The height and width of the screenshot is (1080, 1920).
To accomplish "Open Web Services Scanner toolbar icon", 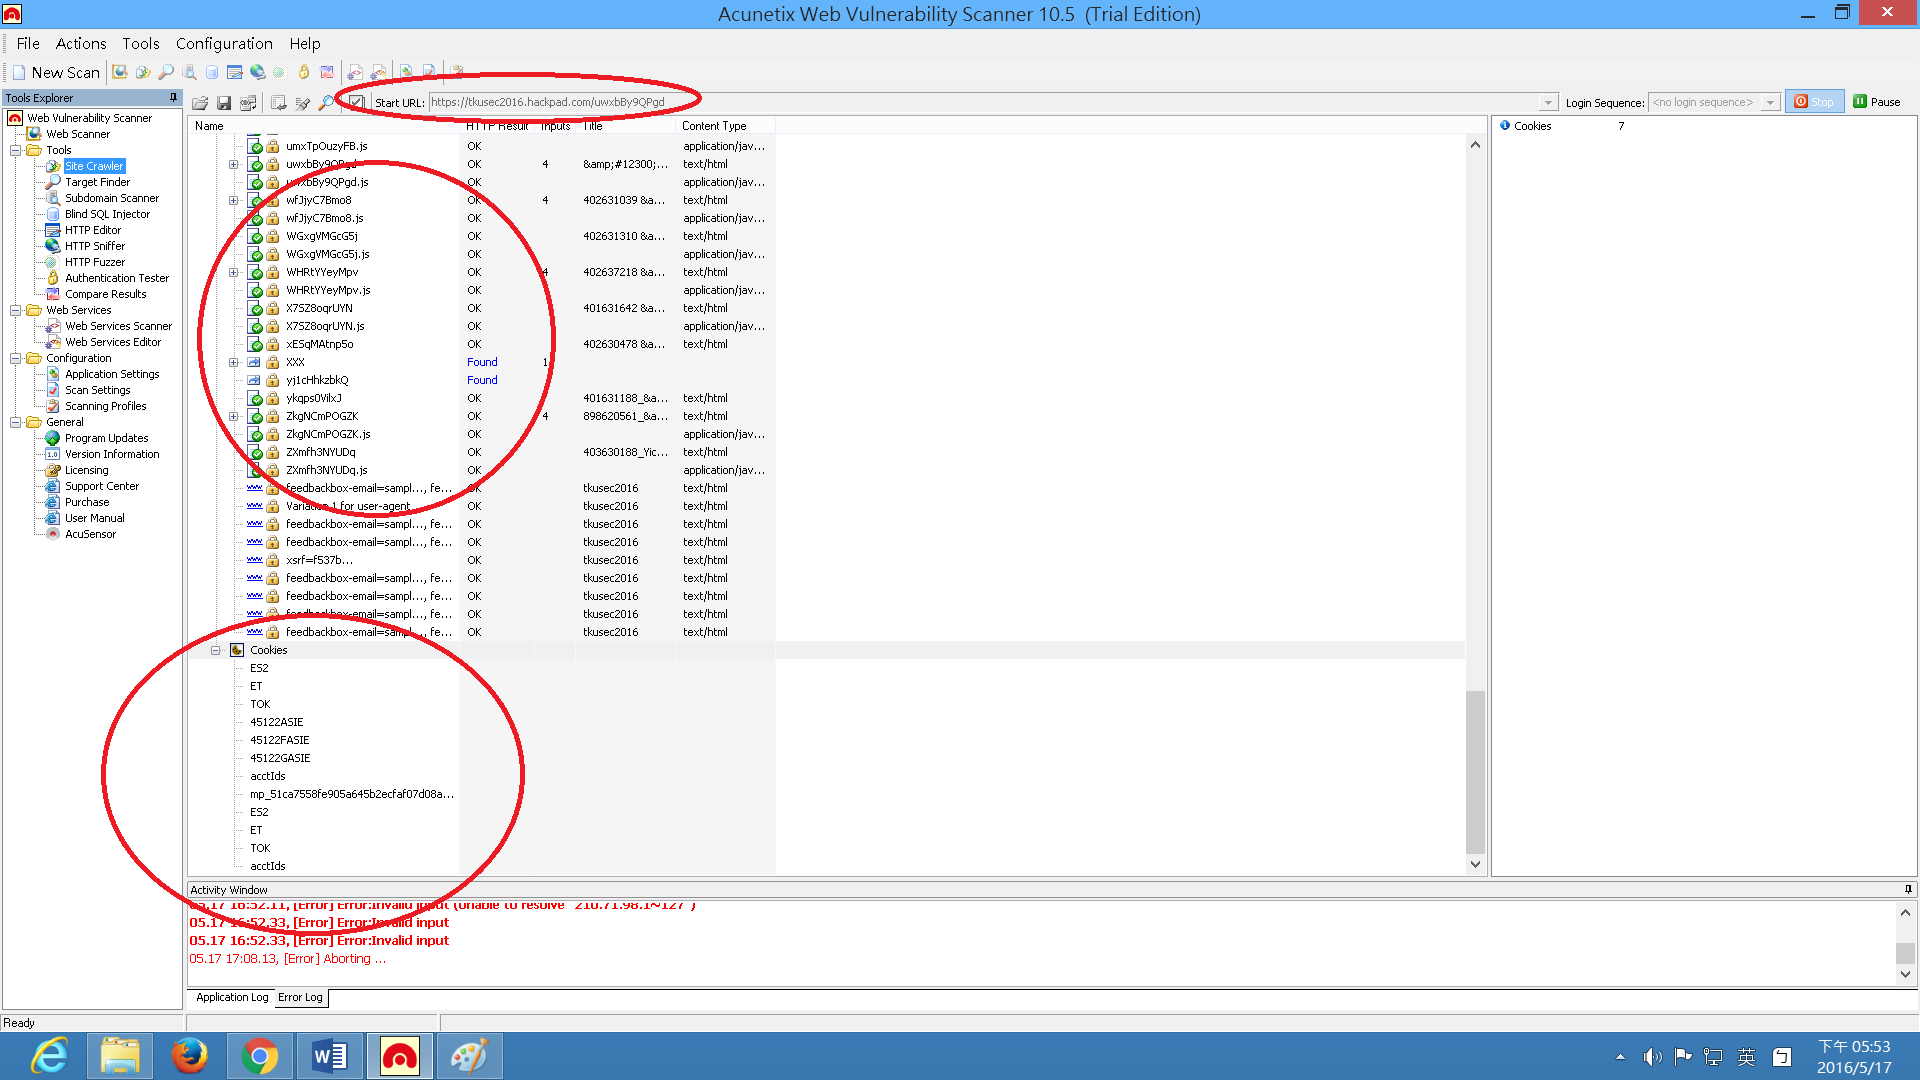I will coord(355,72).
